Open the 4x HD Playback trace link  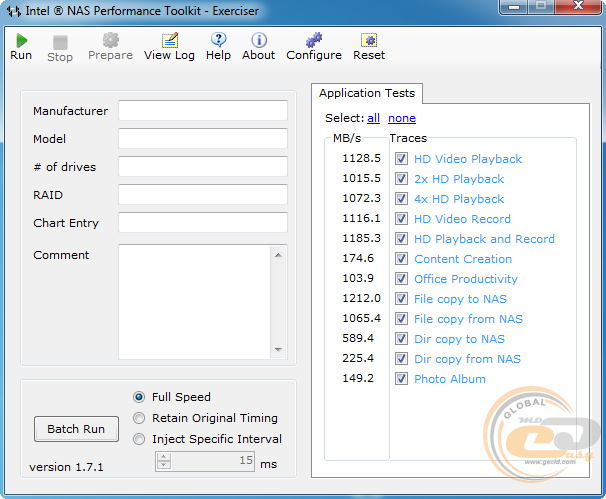pyautogui.click(x=459, y=199)
